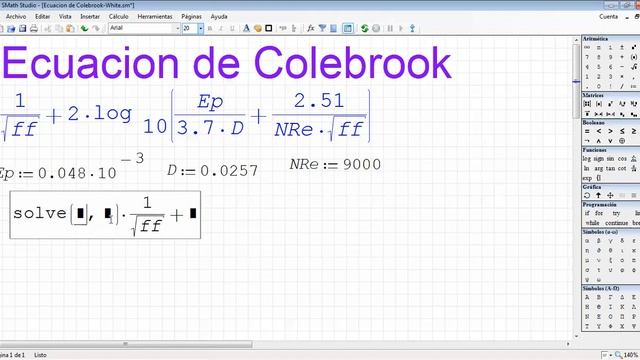Click the infinity symbol in Aritmética panel
This screenshot has height=360, width=640.
(x=587, y=48)
